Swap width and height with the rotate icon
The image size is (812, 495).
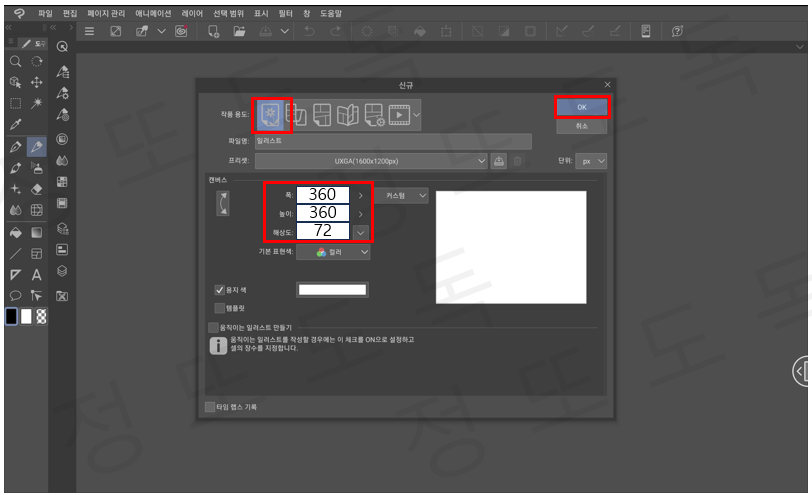click(x=223, y=203)
